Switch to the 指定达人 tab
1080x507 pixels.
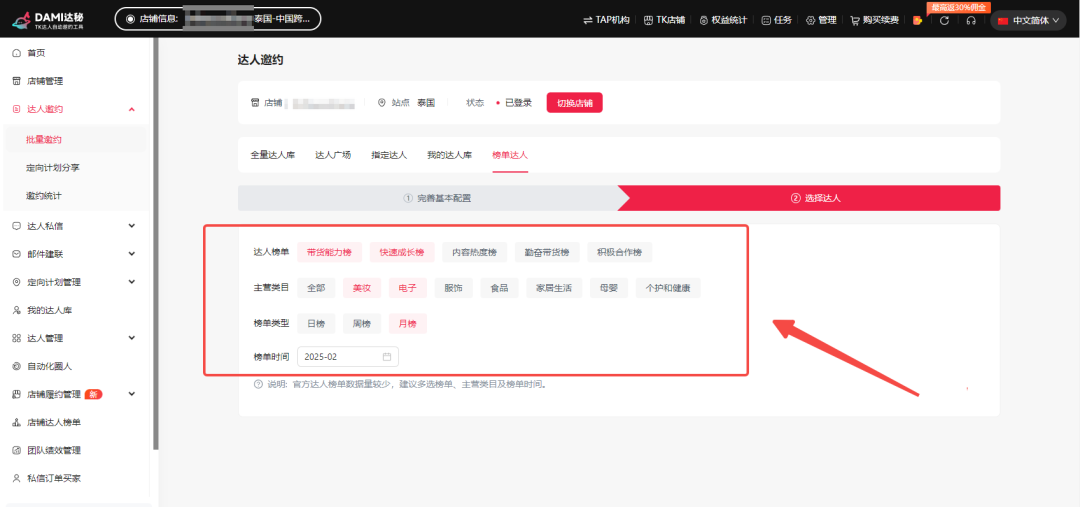coord(389,155)
